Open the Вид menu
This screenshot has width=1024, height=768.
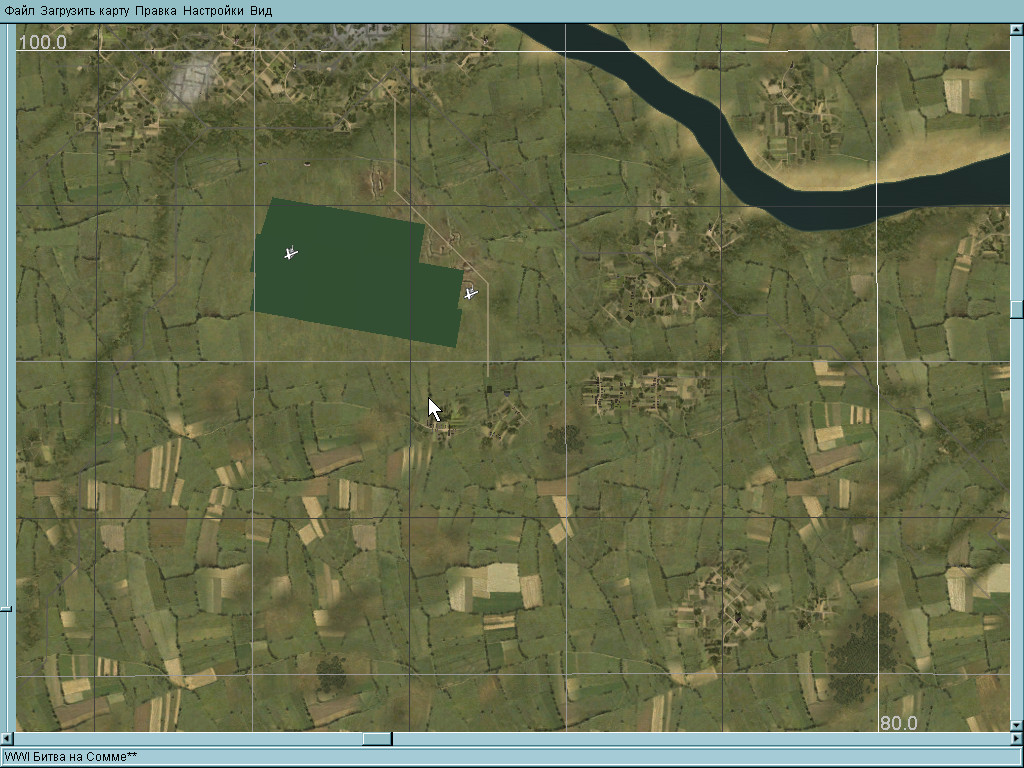[x=261, y=10]
